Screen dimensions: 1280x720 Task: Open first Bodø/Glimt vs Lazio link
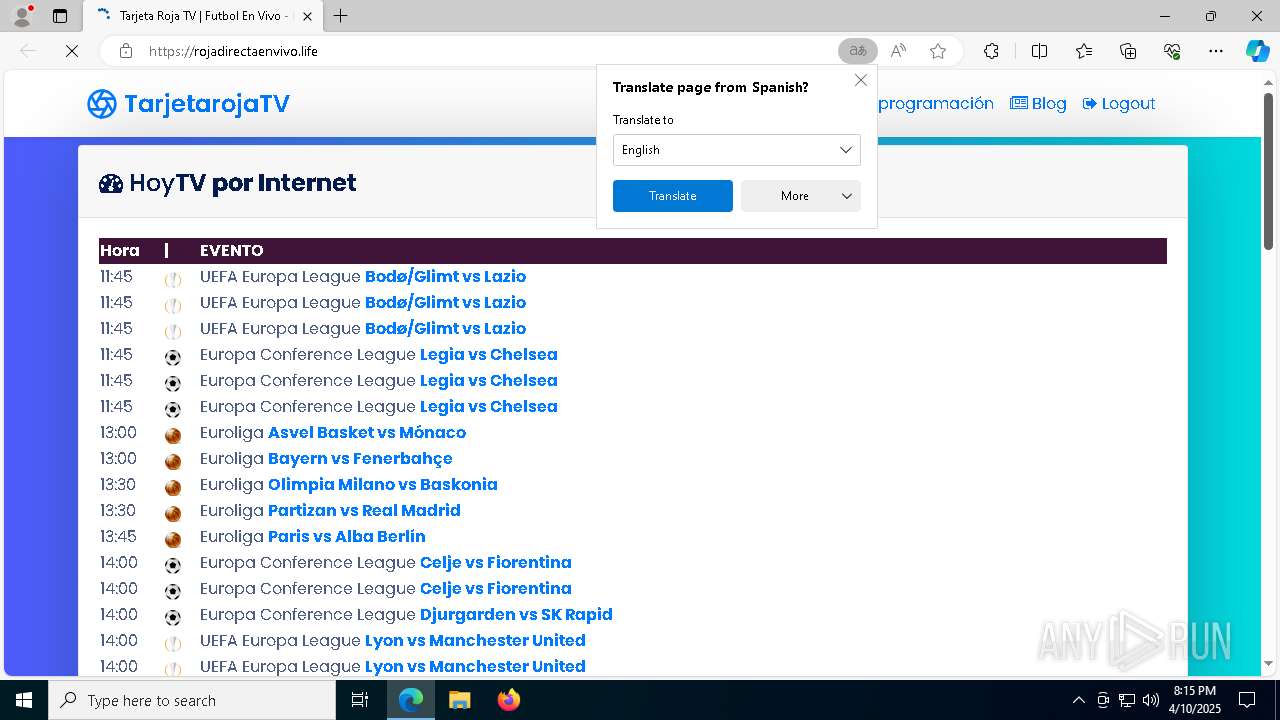pos(445,276)
